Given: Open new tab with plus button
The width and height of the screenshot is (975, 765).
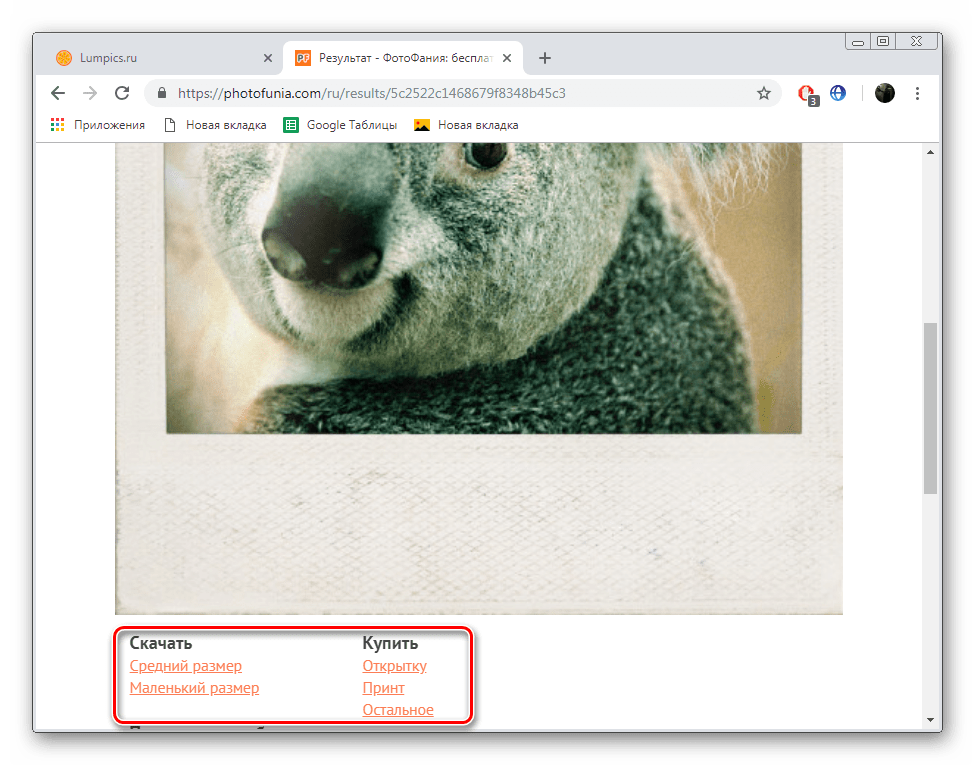Looking at the screenshot, I should click(545, 58).
